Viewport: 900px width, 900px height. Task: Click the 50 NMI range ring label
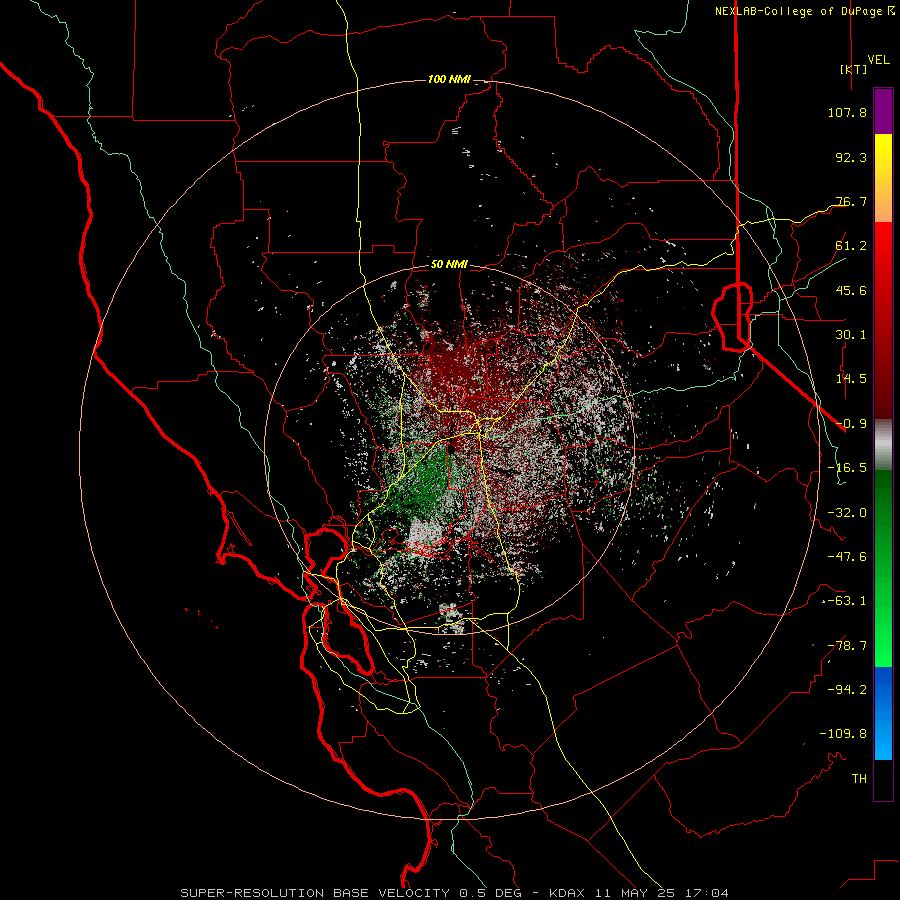click(x=449, y=265)
